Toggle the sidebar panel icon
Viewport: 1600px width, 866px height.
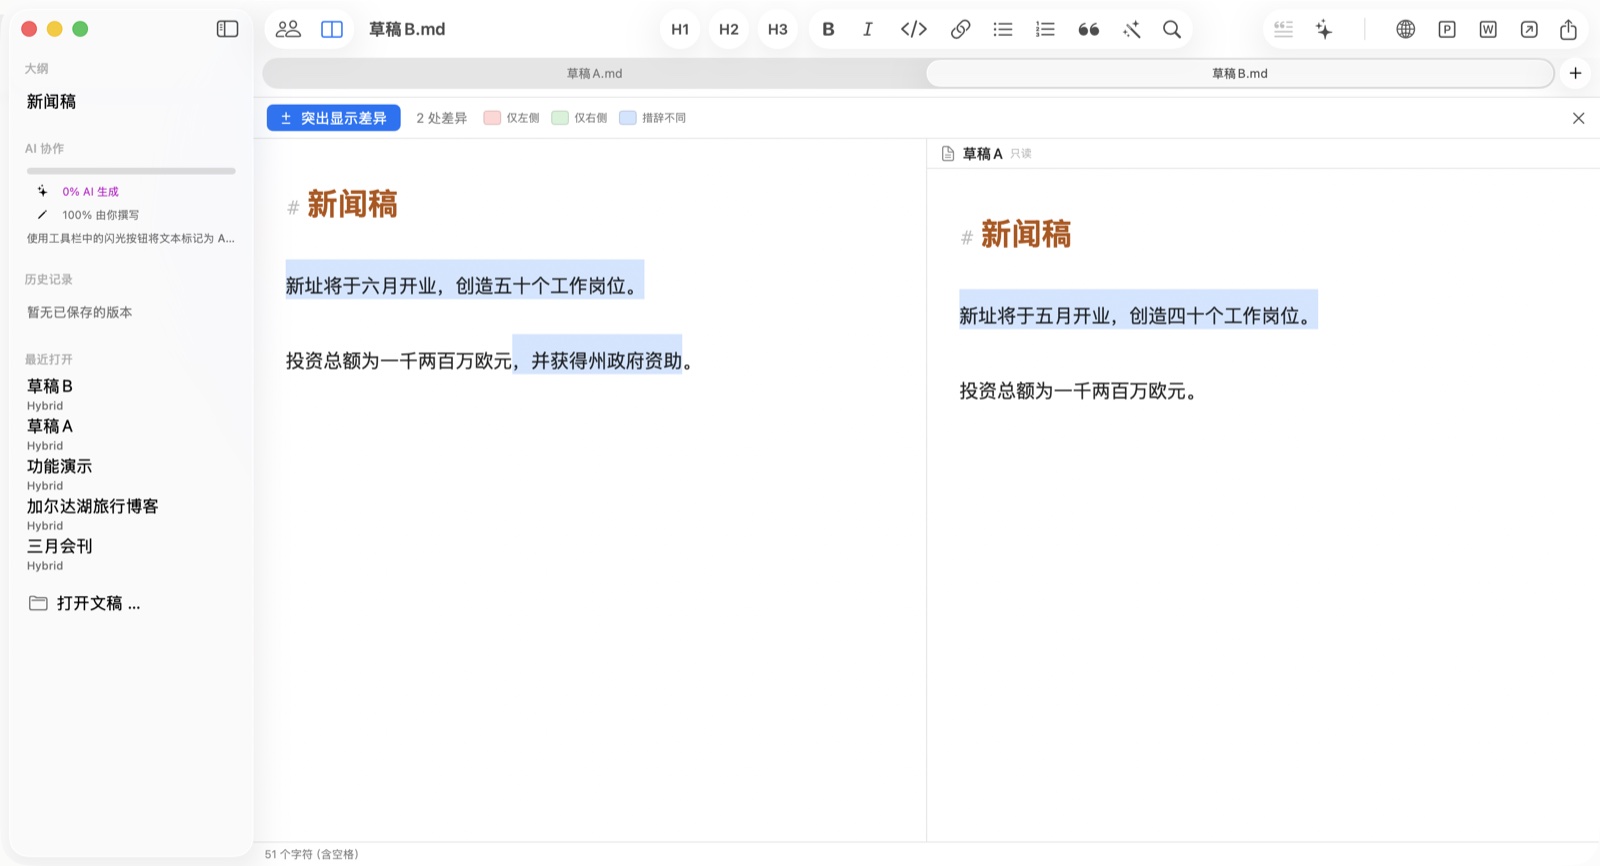pos(227,29)
